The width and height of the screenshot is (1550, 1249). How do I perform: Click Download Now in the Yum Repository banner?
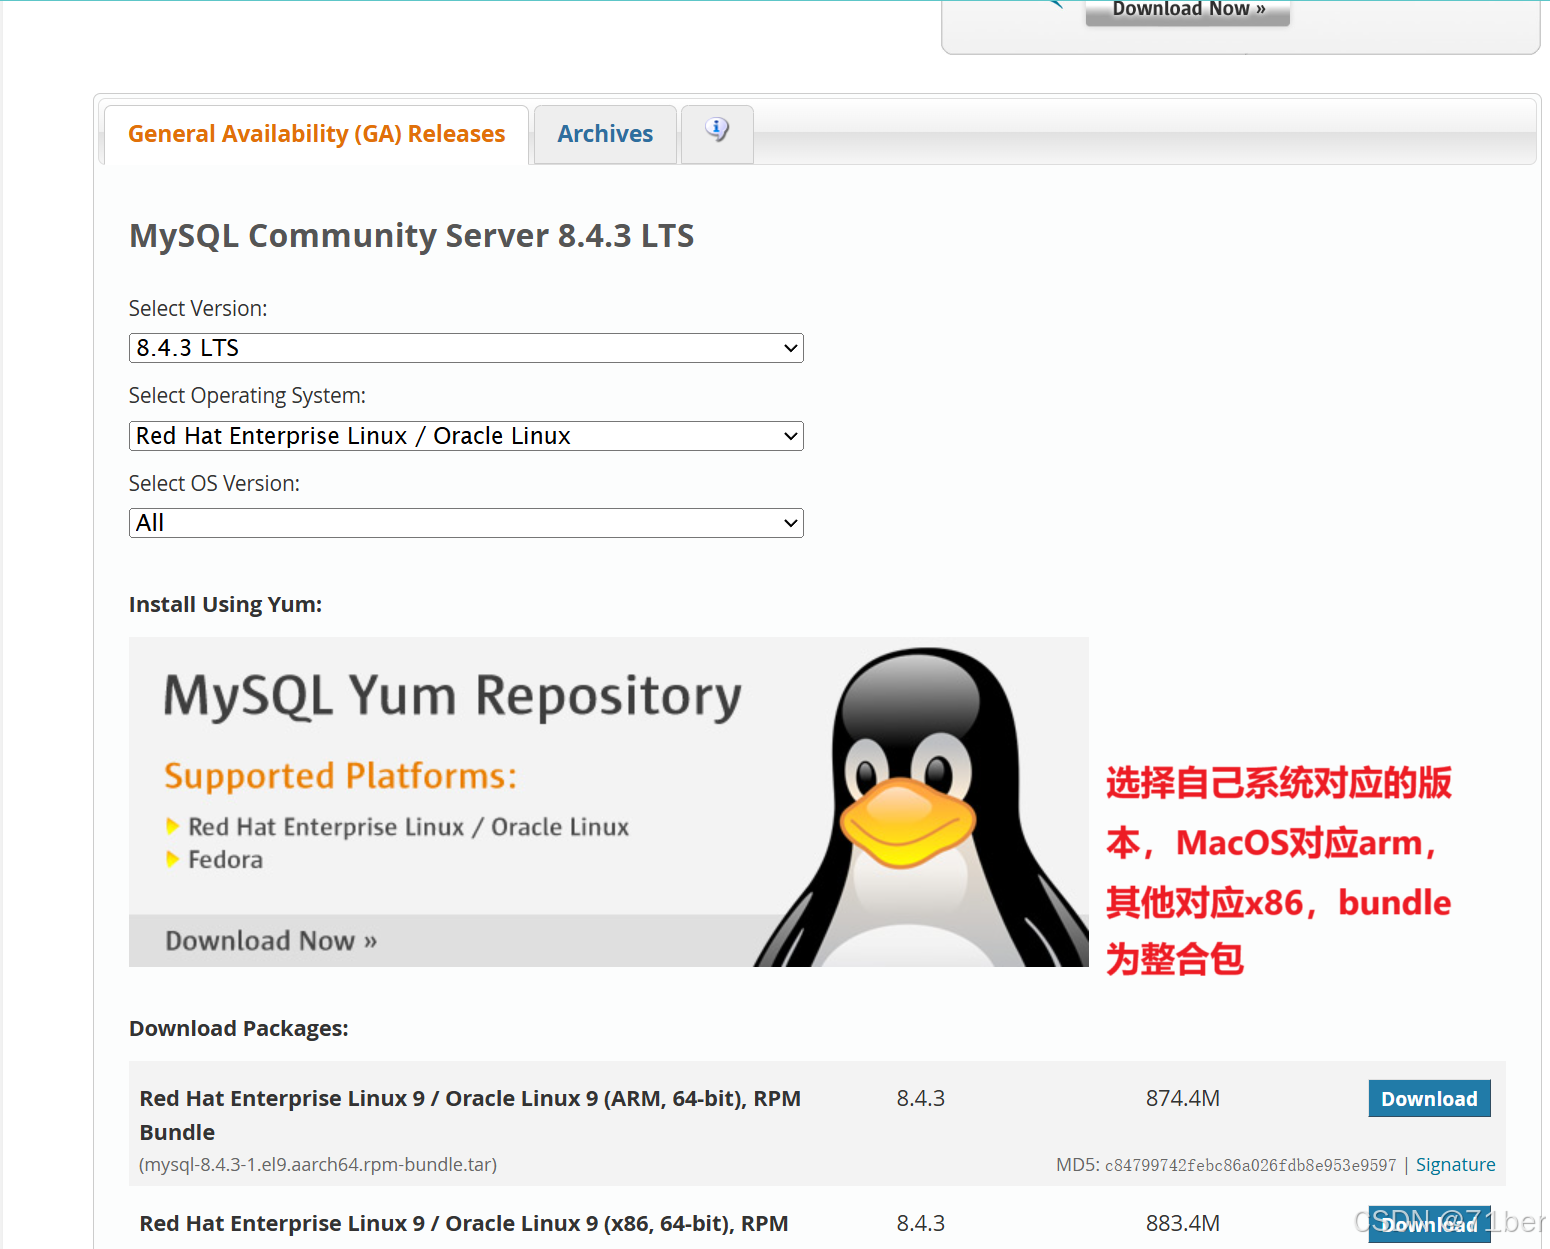[x=271, y=941]
